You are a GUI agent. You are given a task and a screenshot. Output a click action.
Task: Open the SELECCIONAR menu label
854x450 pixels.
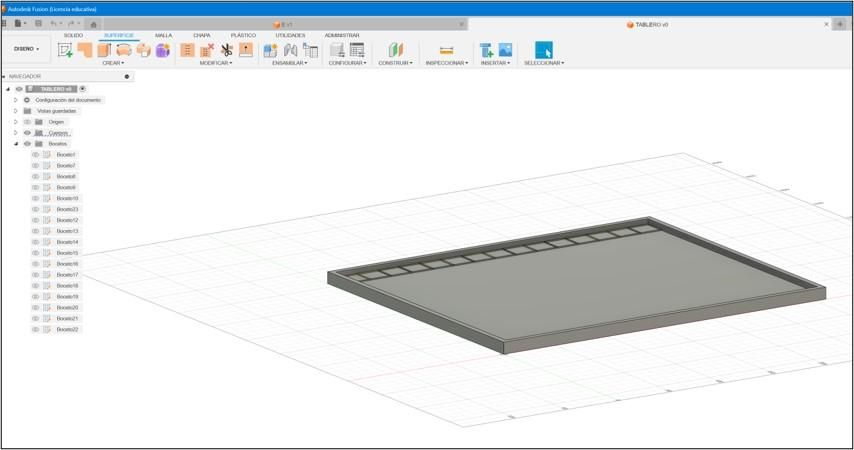(544, 63)
